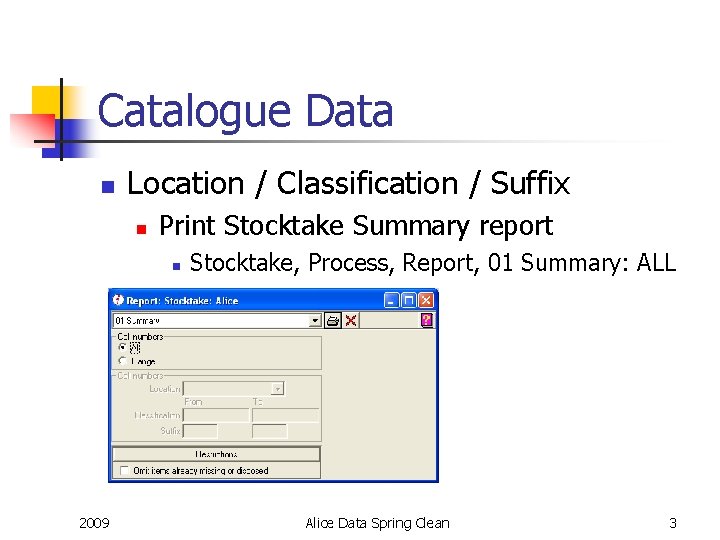Open the 01 Summary report dropdown
Screen dimensions: 720x540
pyautogui.click(x=315, y=321)
